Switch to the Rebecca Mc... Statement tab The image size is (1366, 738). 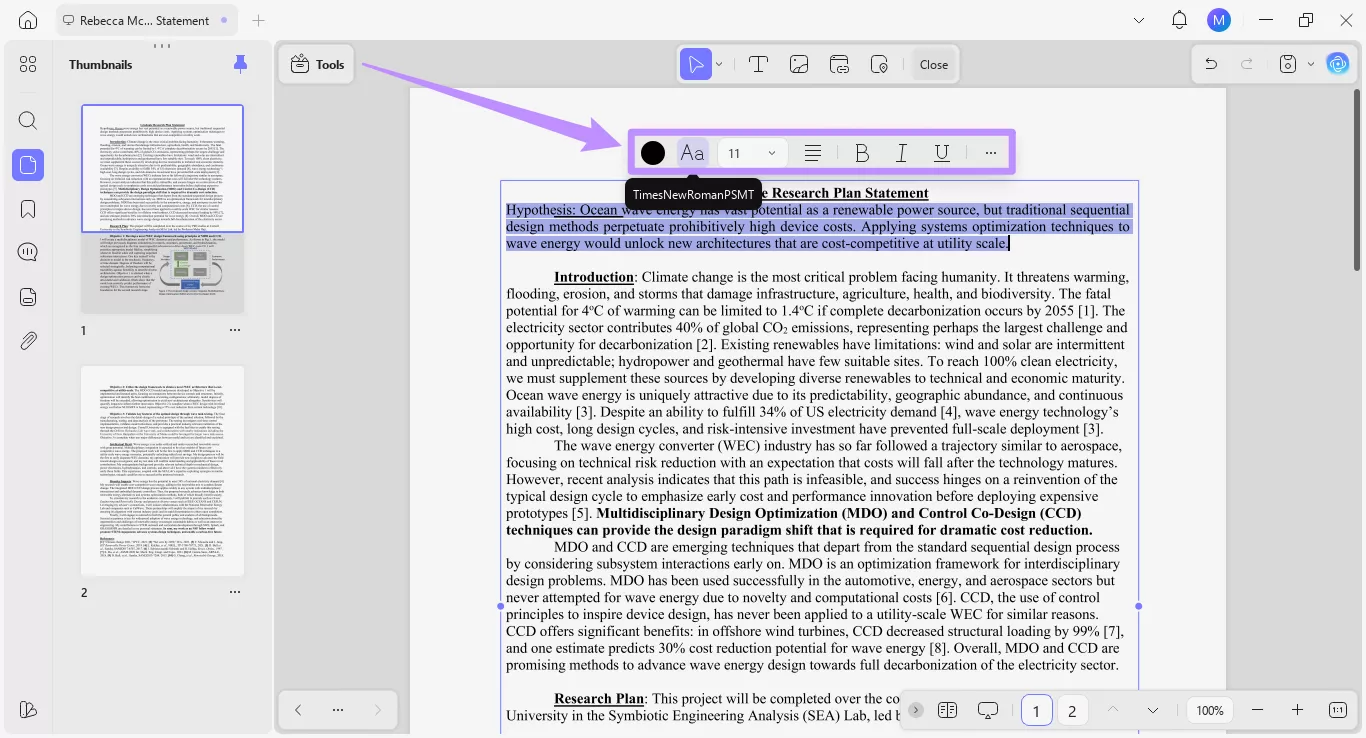[x=144, y=20]
